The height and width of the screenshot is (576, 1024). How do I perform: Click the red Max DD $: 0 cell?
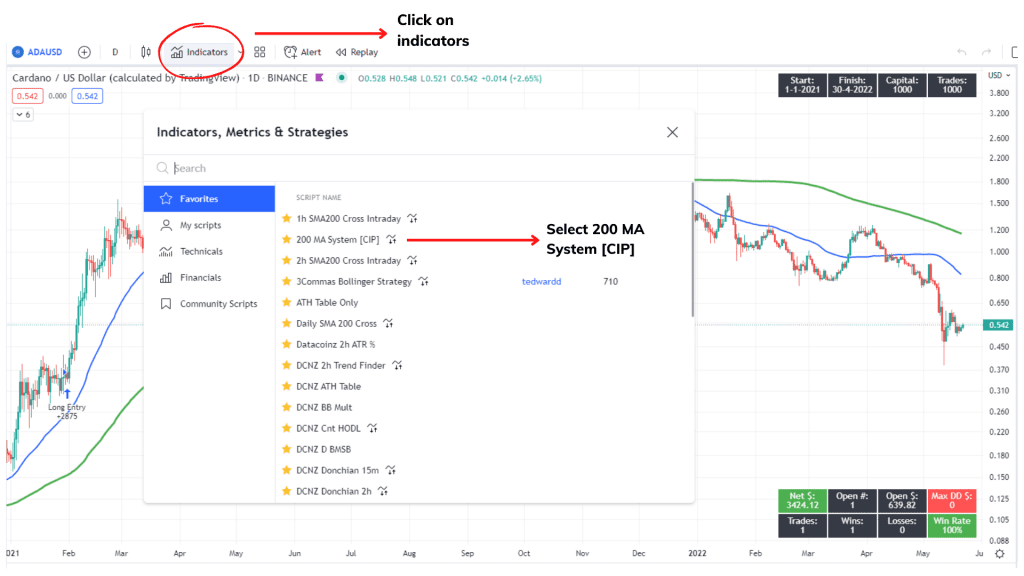(952, 501)
